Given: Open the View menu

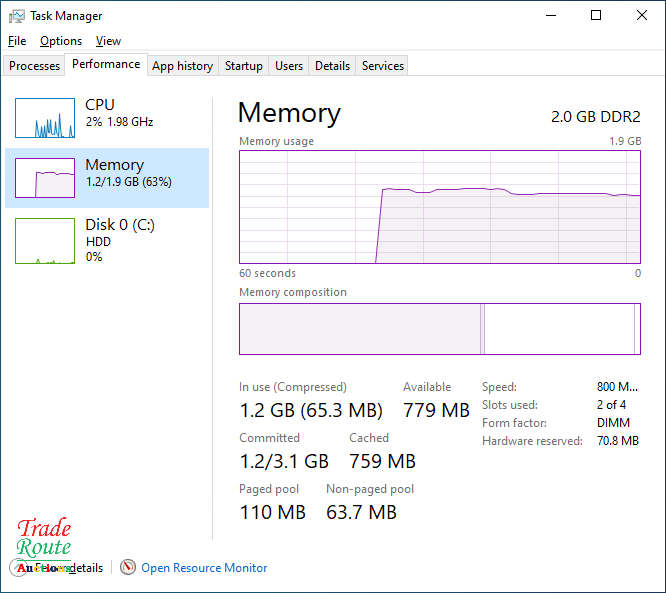Looking at the screenshot, I should click(108, 41).
